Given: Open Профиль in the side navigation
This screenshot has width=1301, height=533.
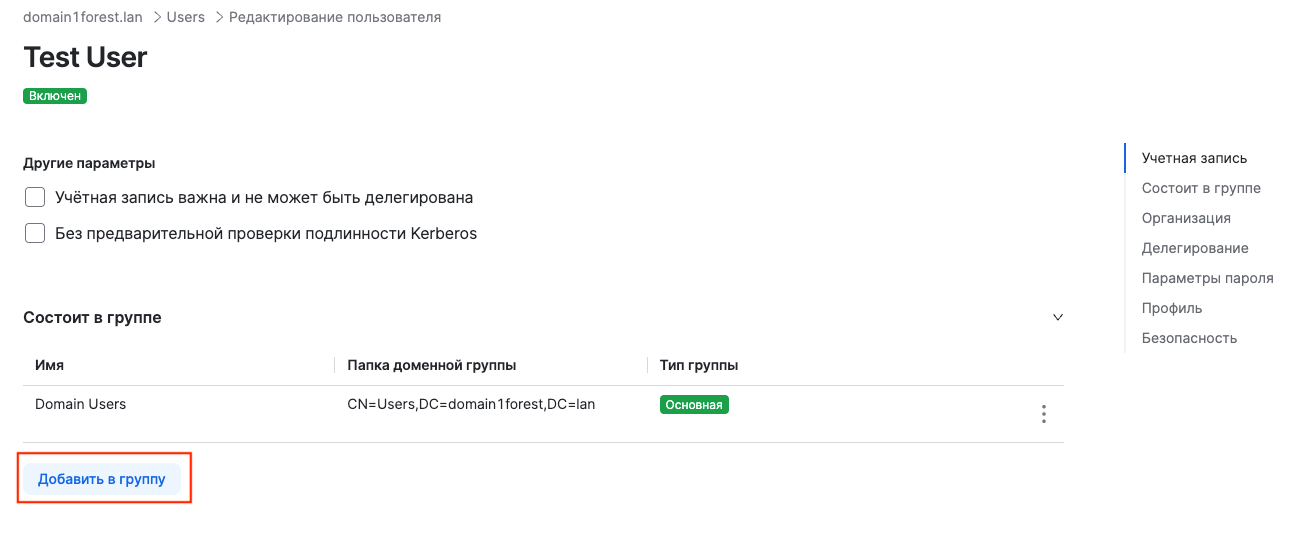Looking at the screenshot, I should (x=1172, y=308).
